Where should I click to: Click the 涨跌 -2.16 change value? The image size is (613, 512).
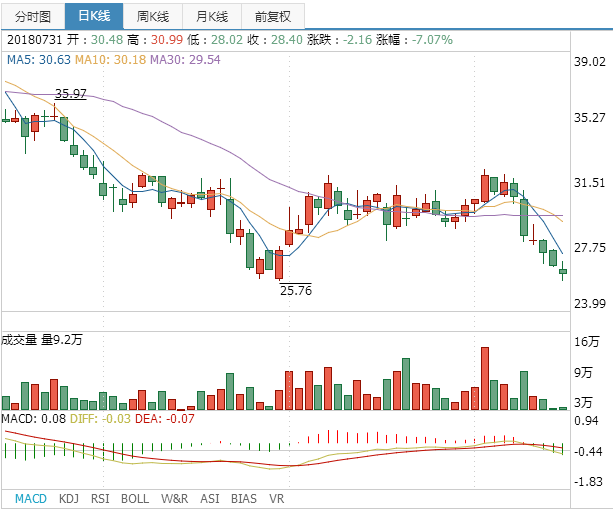tap(339, 39)
